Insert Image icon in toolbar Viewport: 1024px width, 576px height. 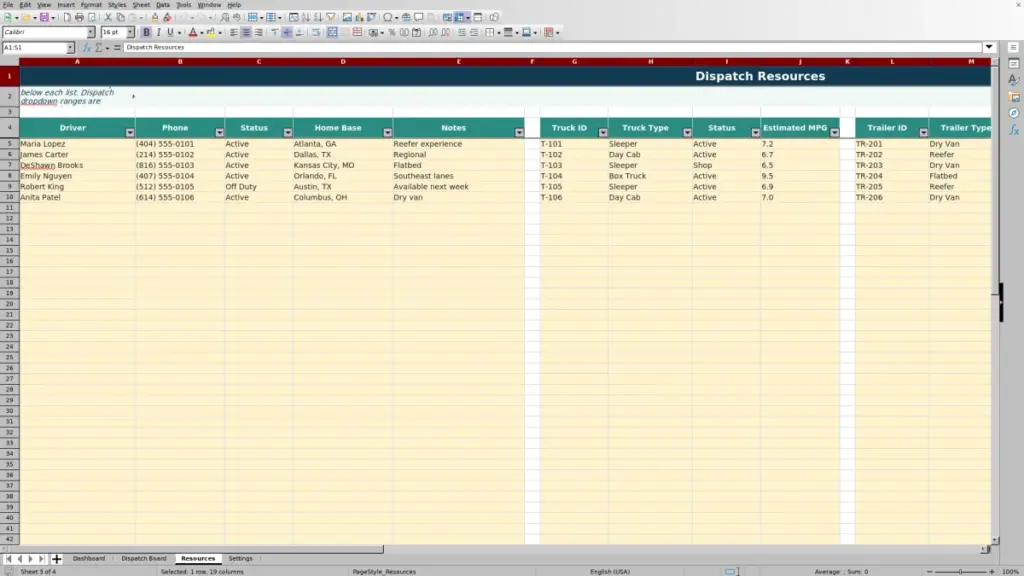(347, 17)
